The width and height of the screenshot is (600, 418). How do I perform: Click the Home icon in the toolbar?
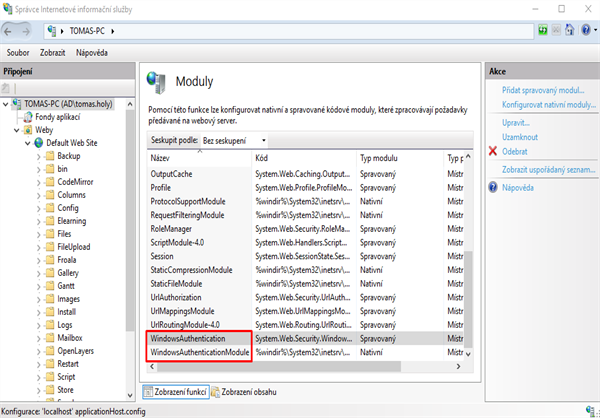[x=570, y=30]
